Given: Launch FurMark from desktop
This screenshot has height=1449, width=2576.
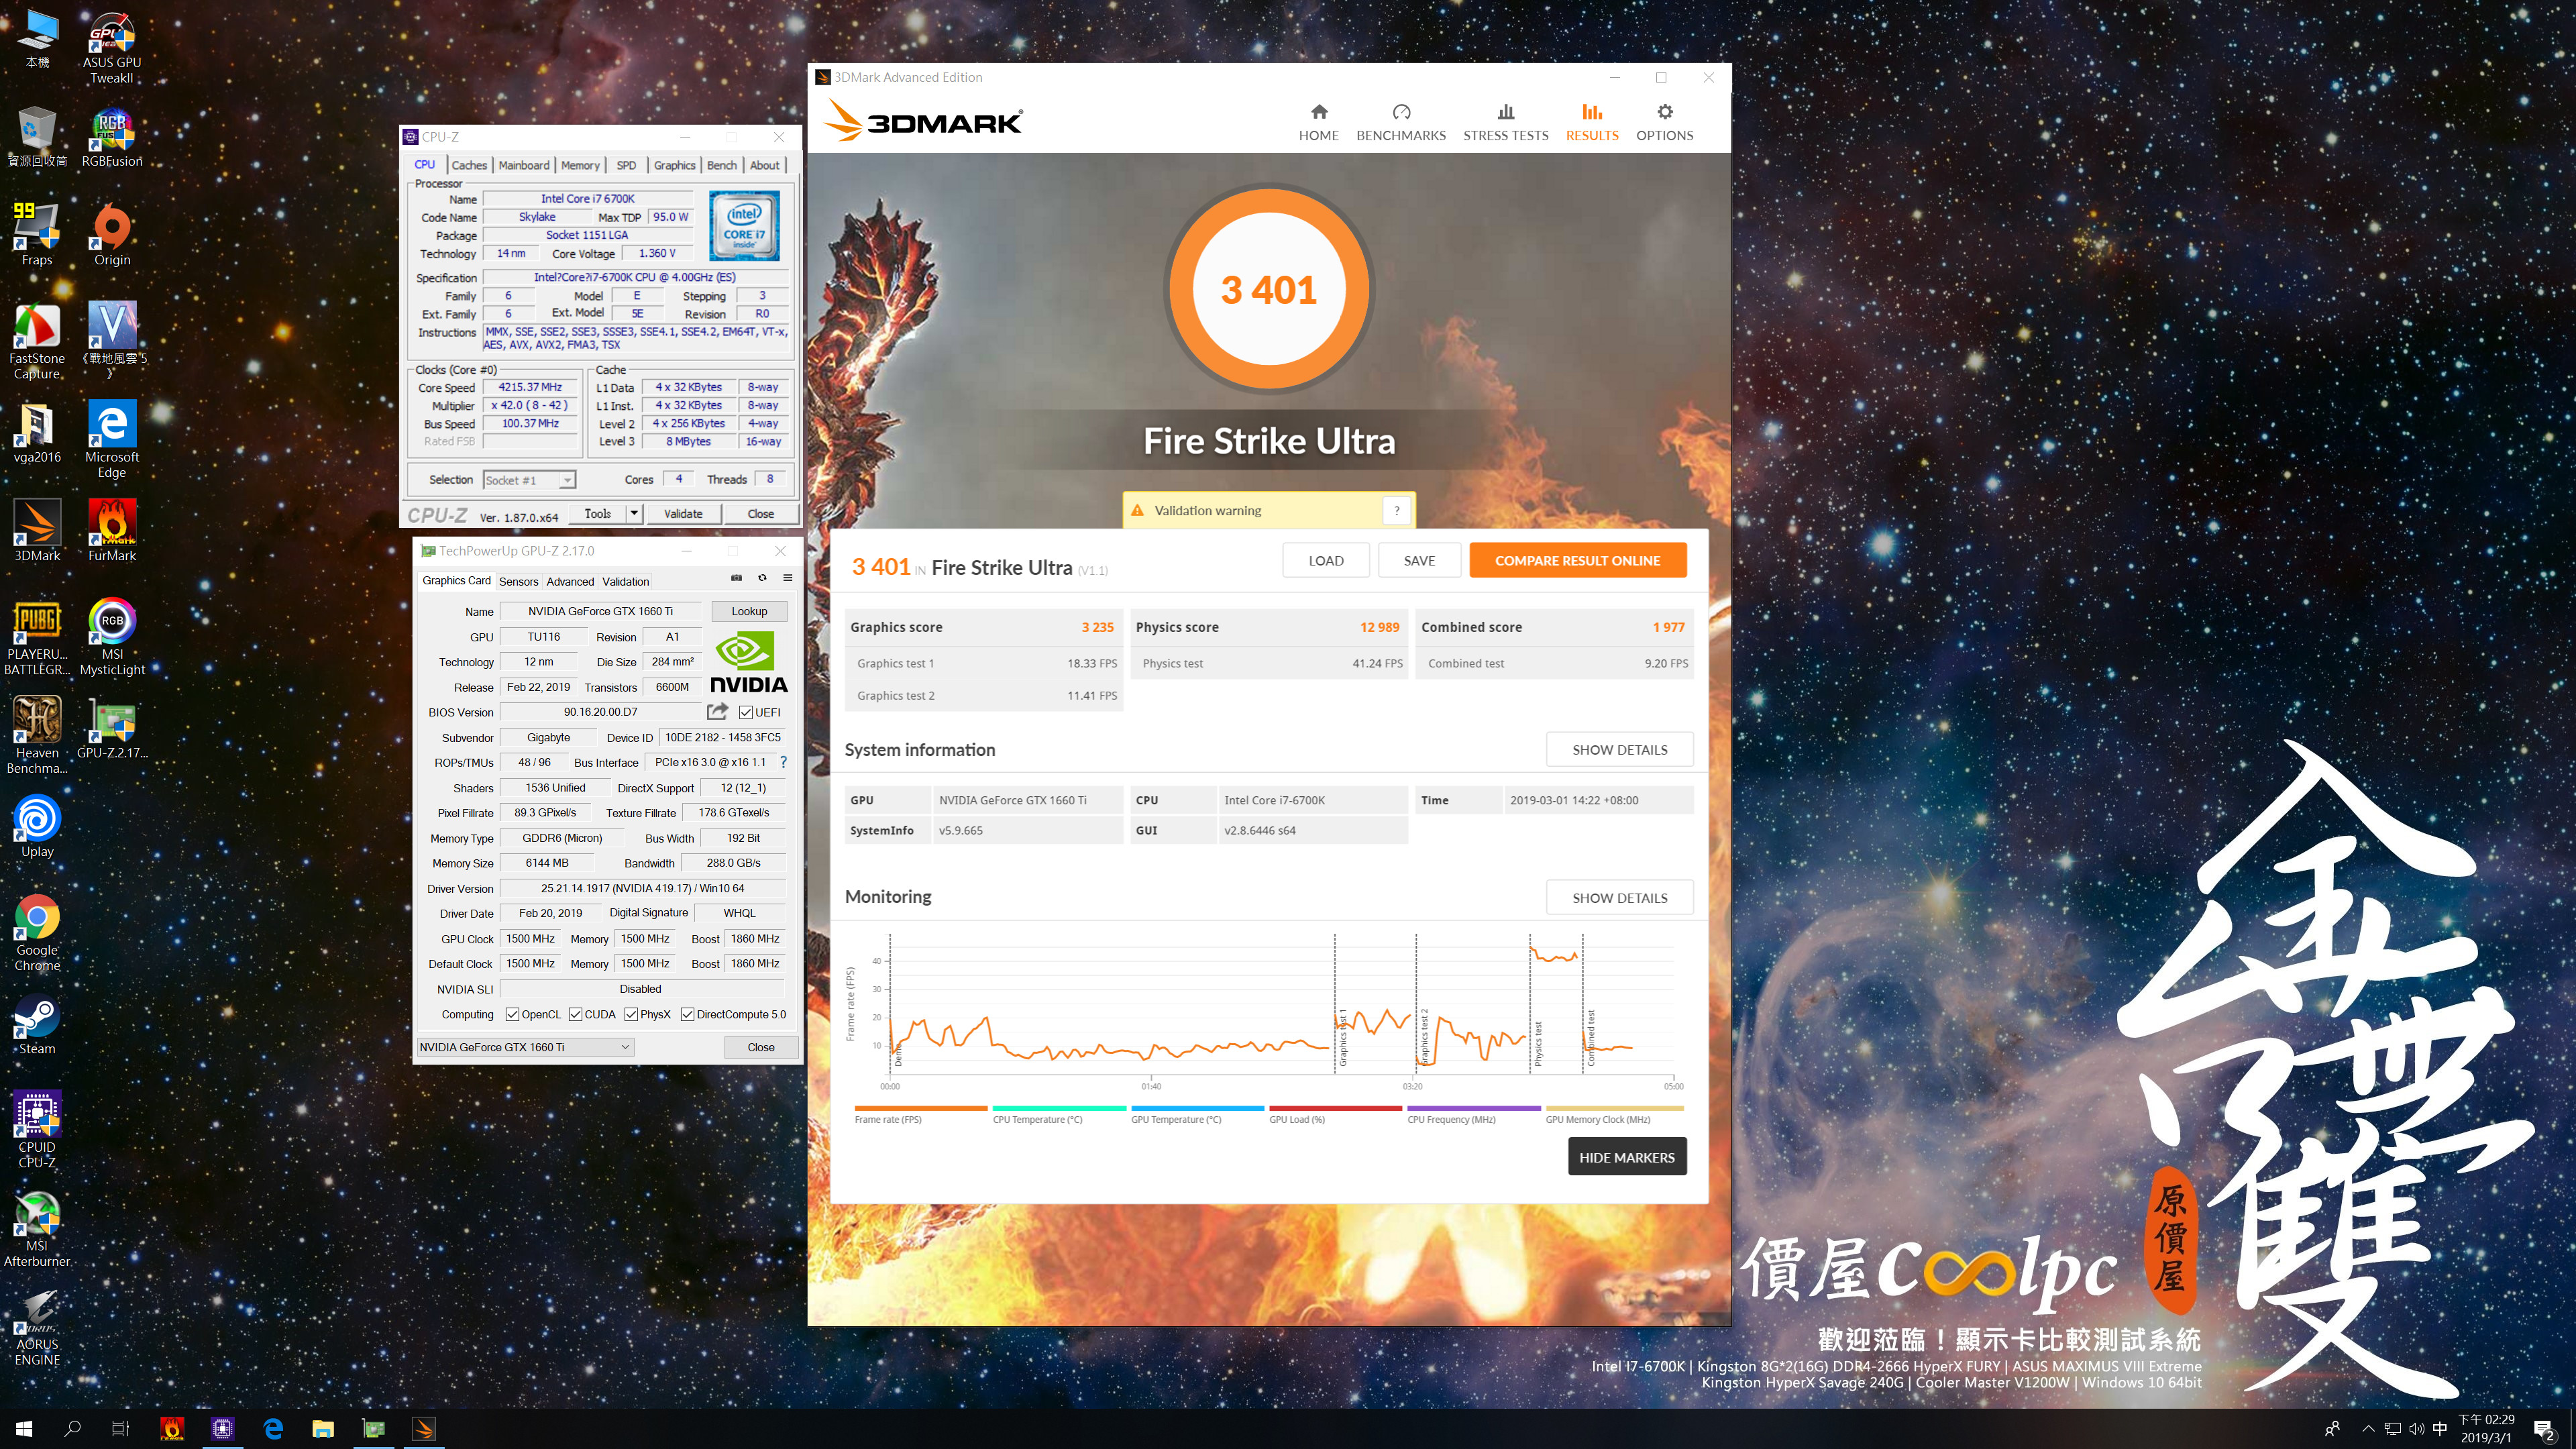Looking at the screenshot, I should pyautogui.click(x=112, y=530).
